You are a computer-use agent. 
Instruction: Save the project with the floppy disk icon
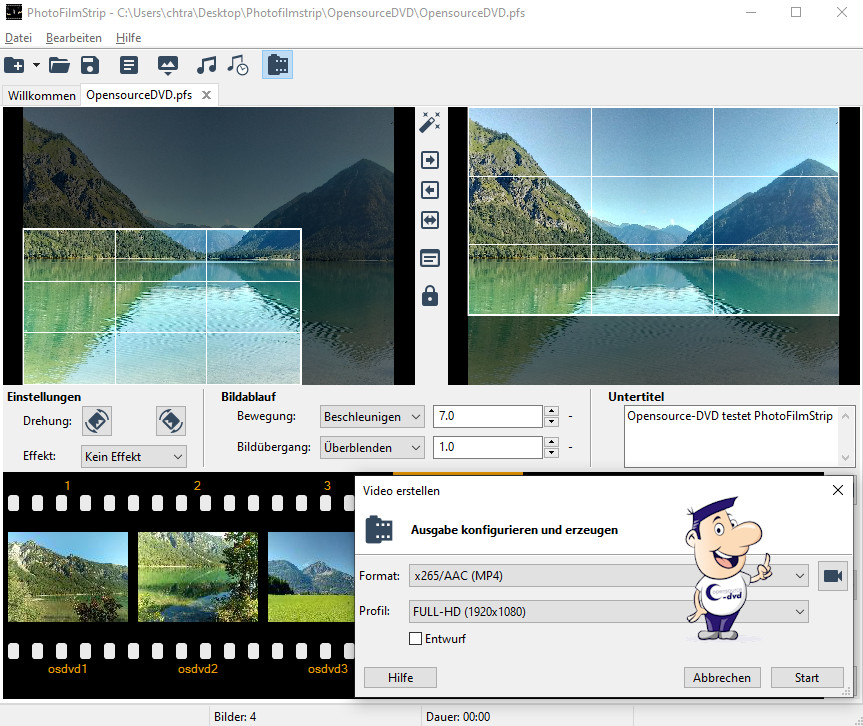point(90,66)
